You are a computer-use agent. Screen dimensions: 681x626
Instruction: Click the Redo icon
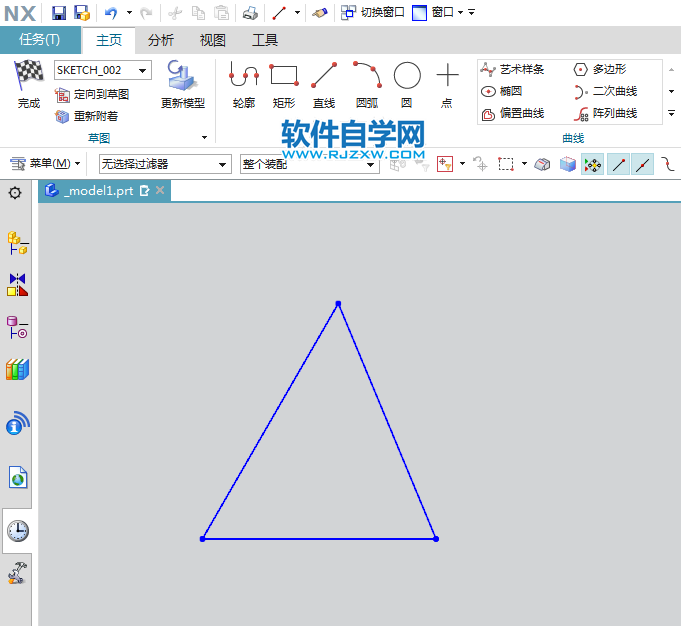pyautogui.click(x=146, y=13)
